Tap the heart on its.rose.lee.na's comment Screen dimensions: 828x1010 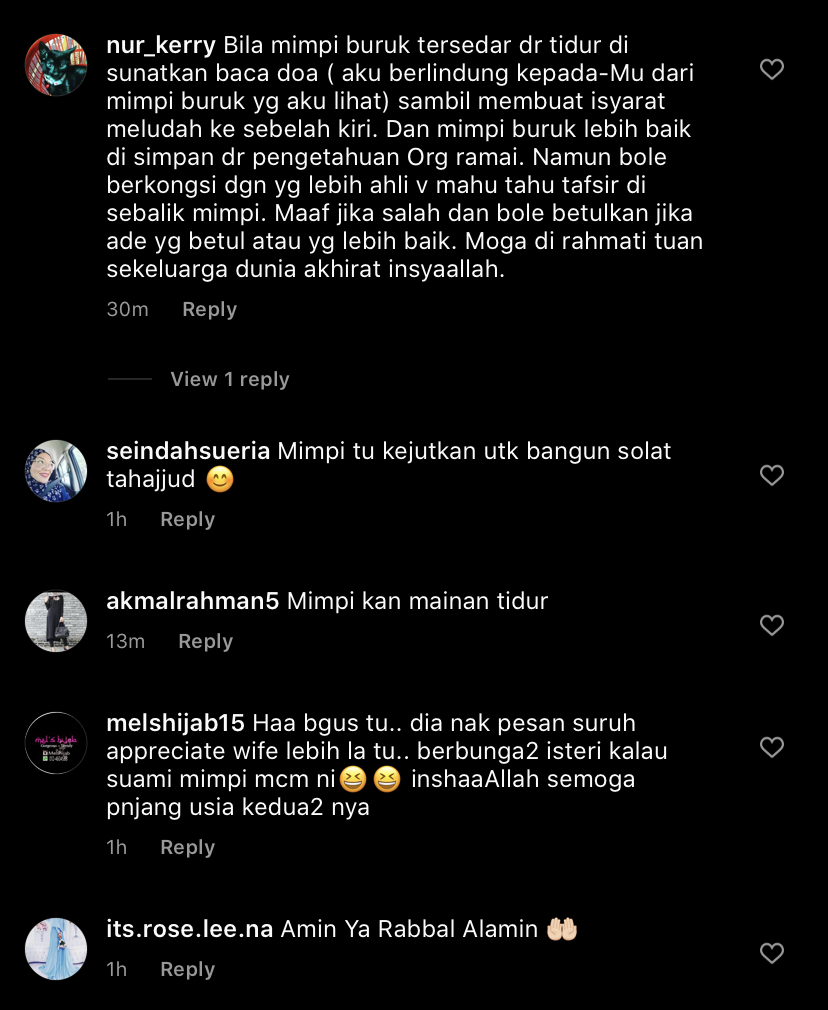(771, 953)
